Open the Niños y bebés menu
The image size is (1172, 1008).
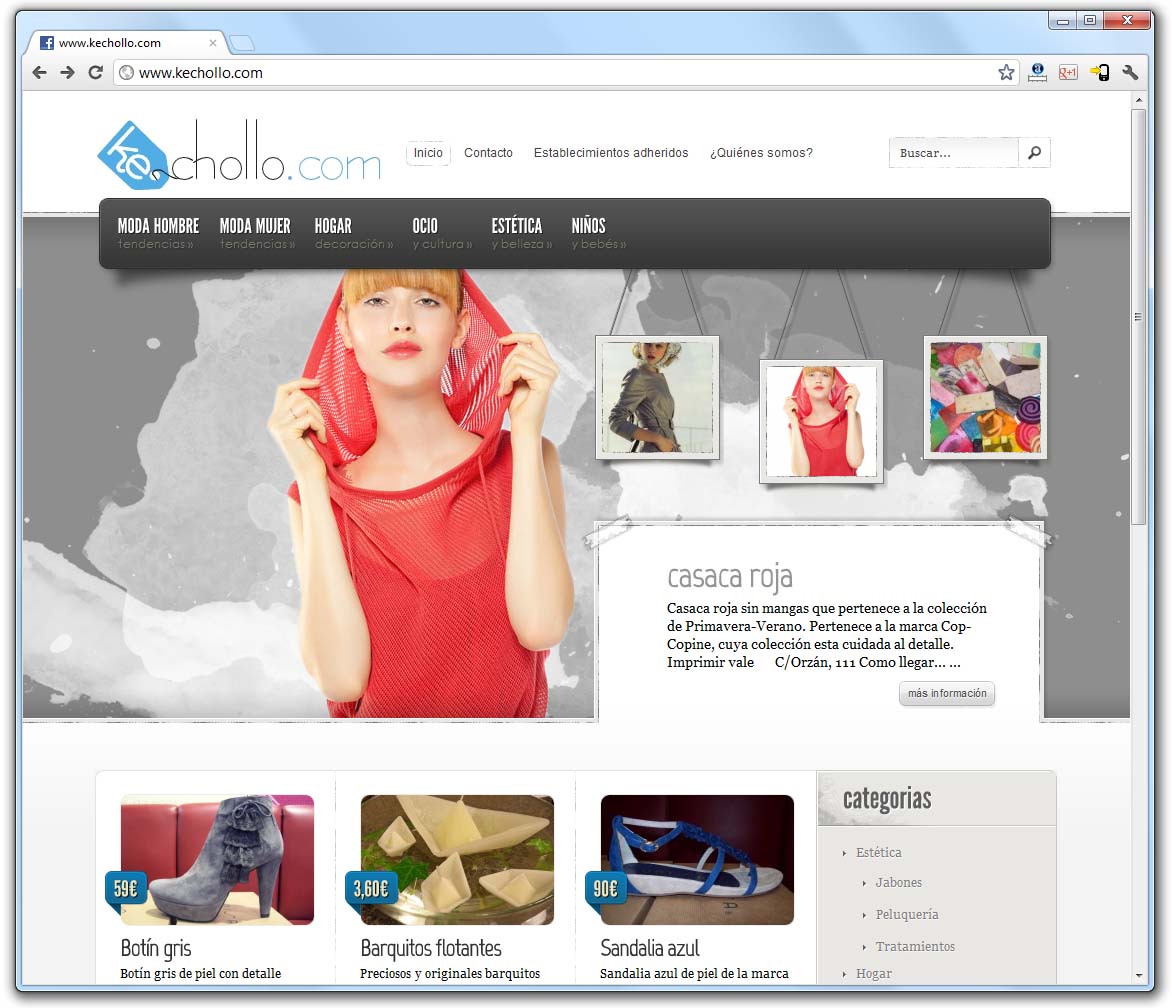click(599, 233)
